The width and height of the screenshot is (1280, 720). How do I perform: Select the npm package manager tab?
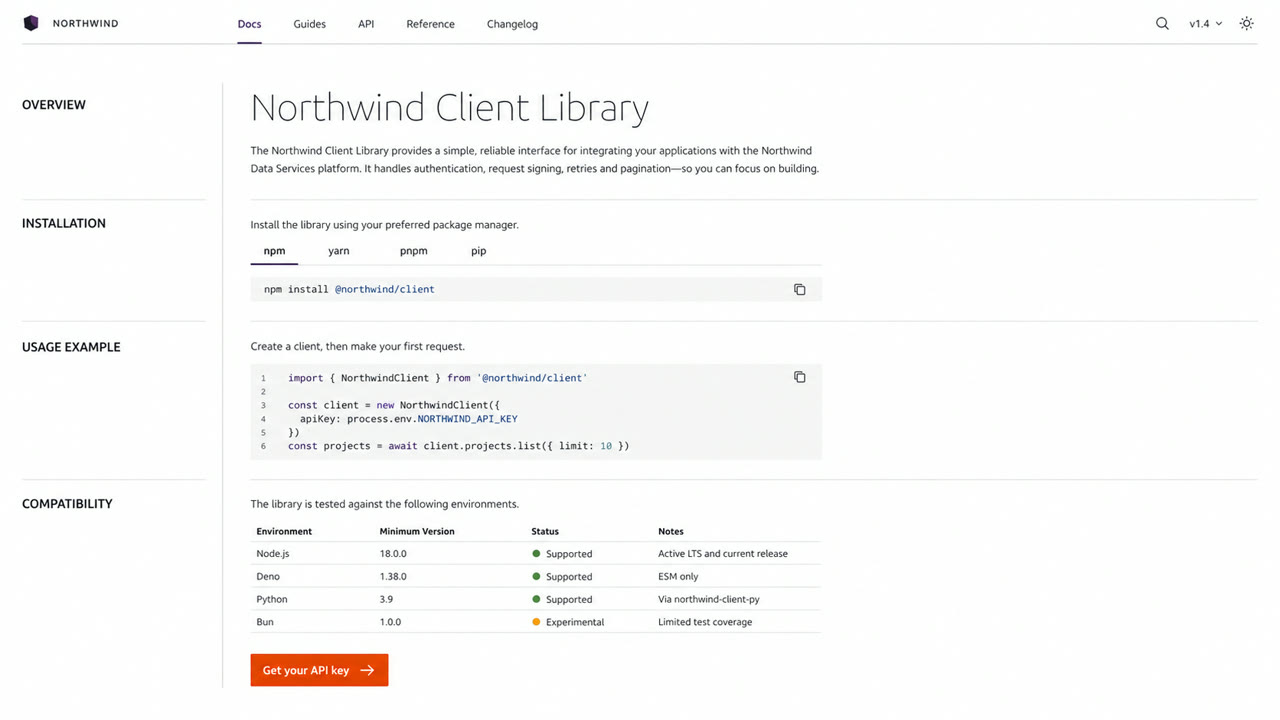[x=274, y=251]
